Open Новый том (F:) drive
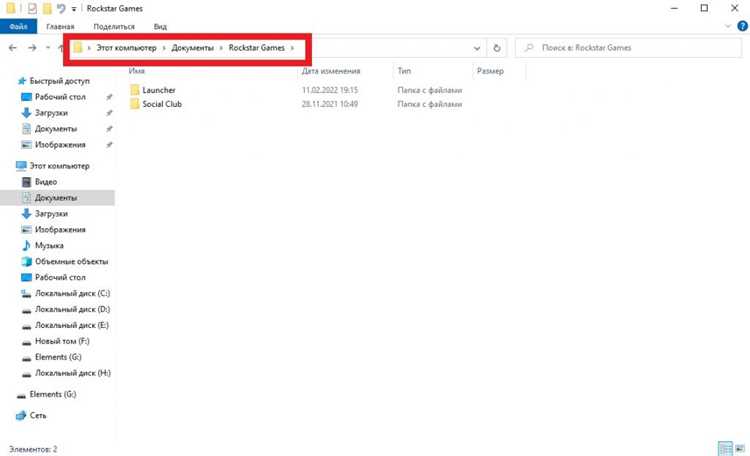 coord(62,341)
